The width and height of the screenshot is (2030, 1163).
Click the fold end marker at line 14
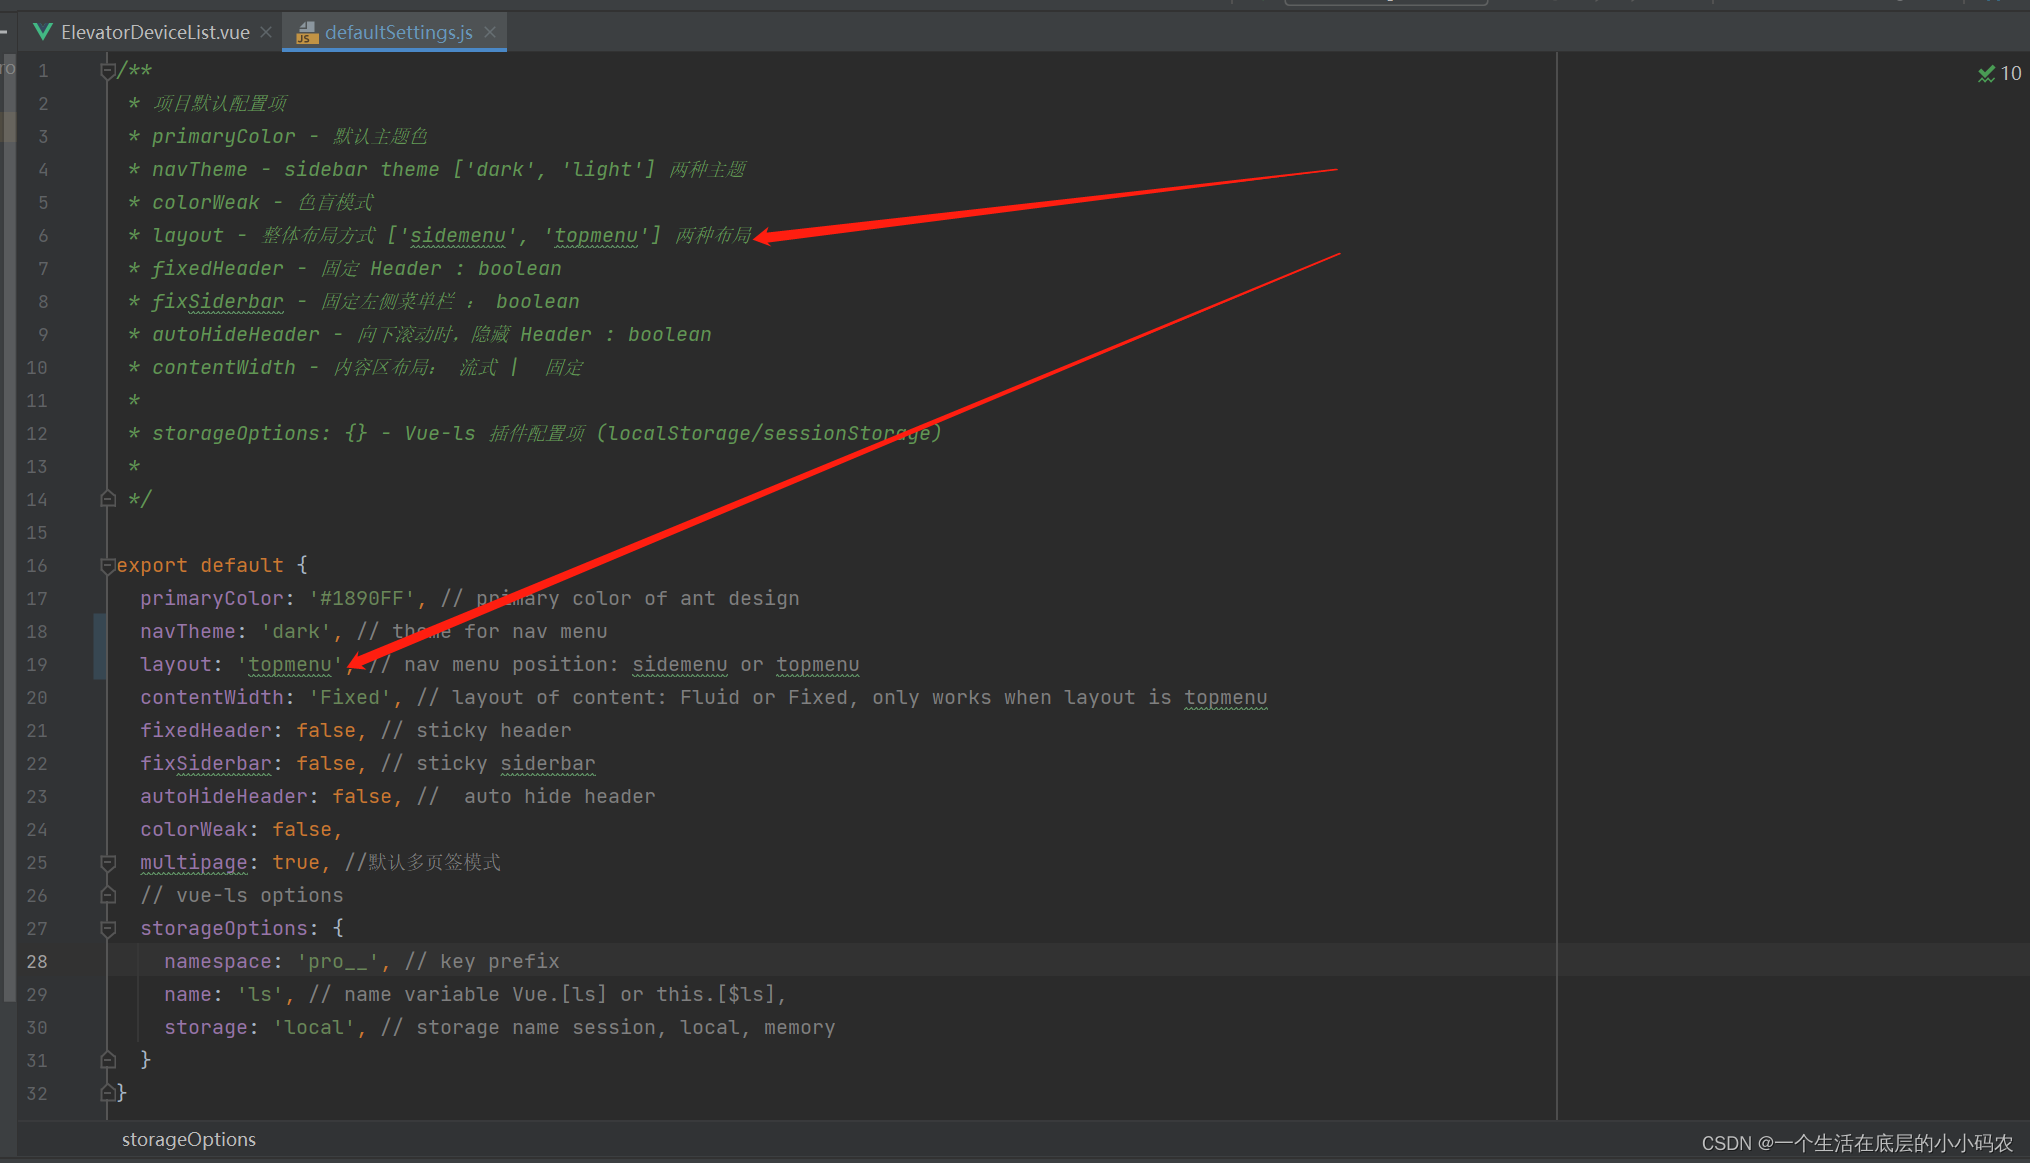tap(108, 499)
